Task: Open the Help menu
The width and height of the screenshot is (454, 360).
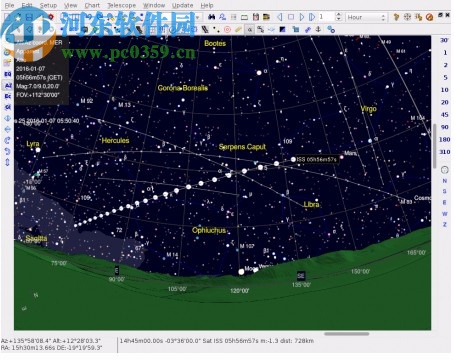Action: pyautogui.click(x=207, y=5)
